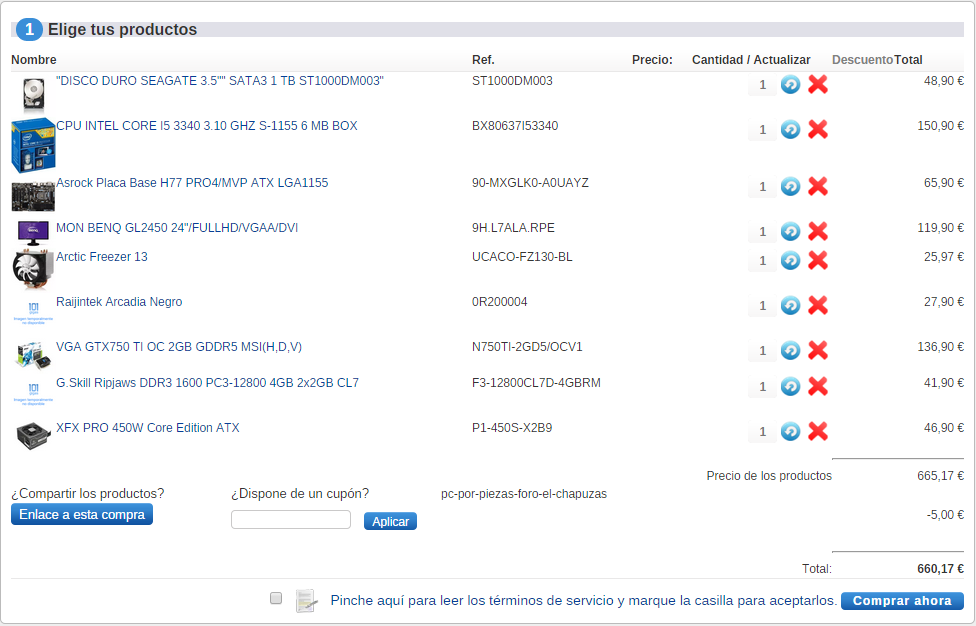Click Intel Core i5 box thumbnail
Screen dimensions: 976x626
click(x=33, y=145)
